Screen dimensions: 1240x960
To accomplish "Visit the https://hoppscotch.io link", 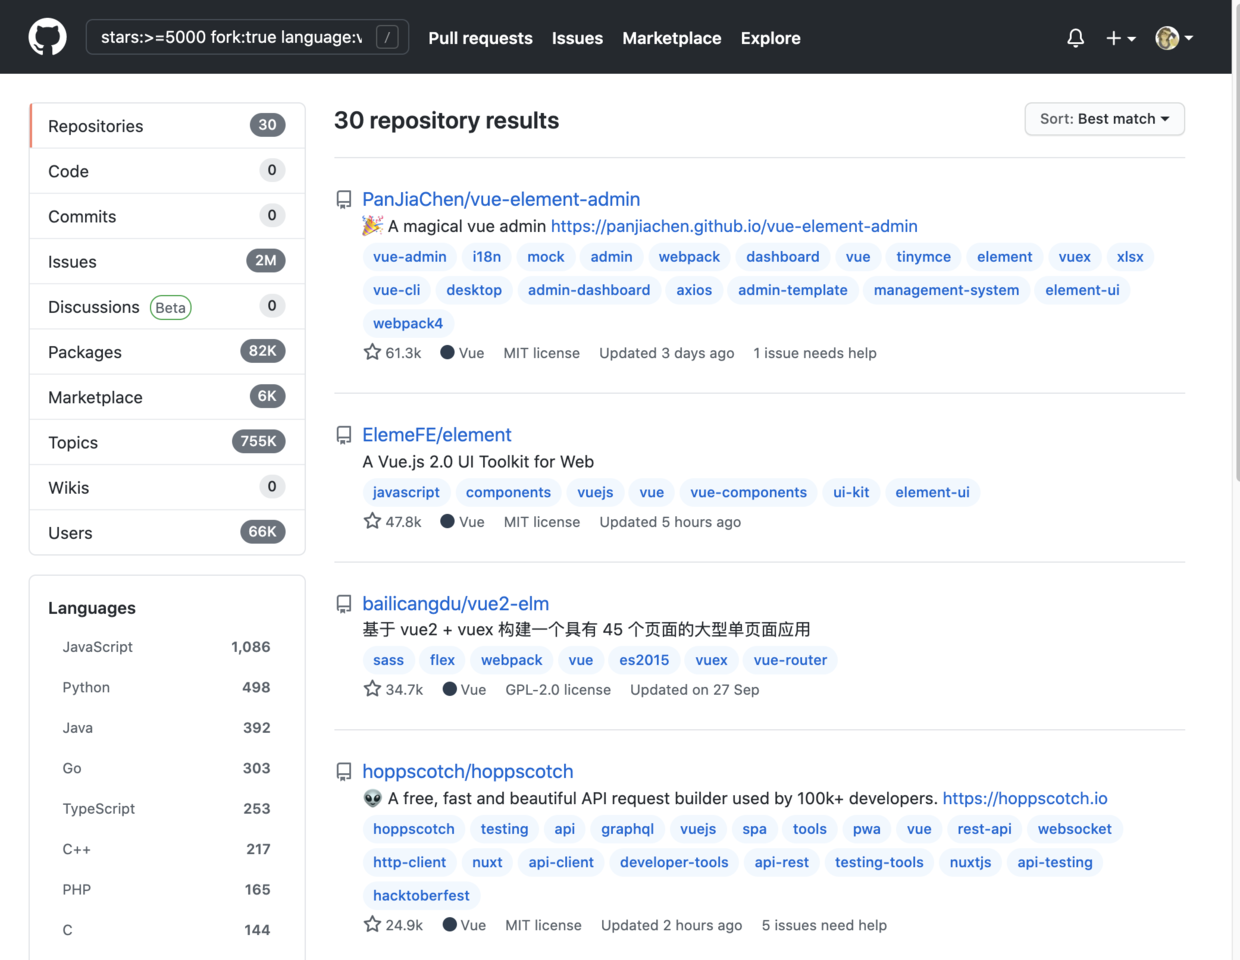I will 1025,798.
